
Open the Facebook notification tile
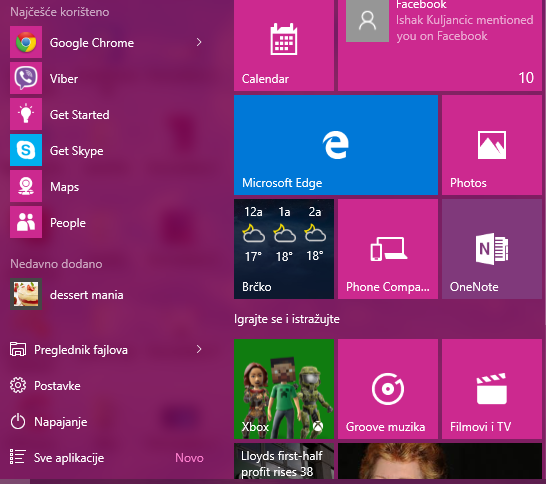[440, 45]
